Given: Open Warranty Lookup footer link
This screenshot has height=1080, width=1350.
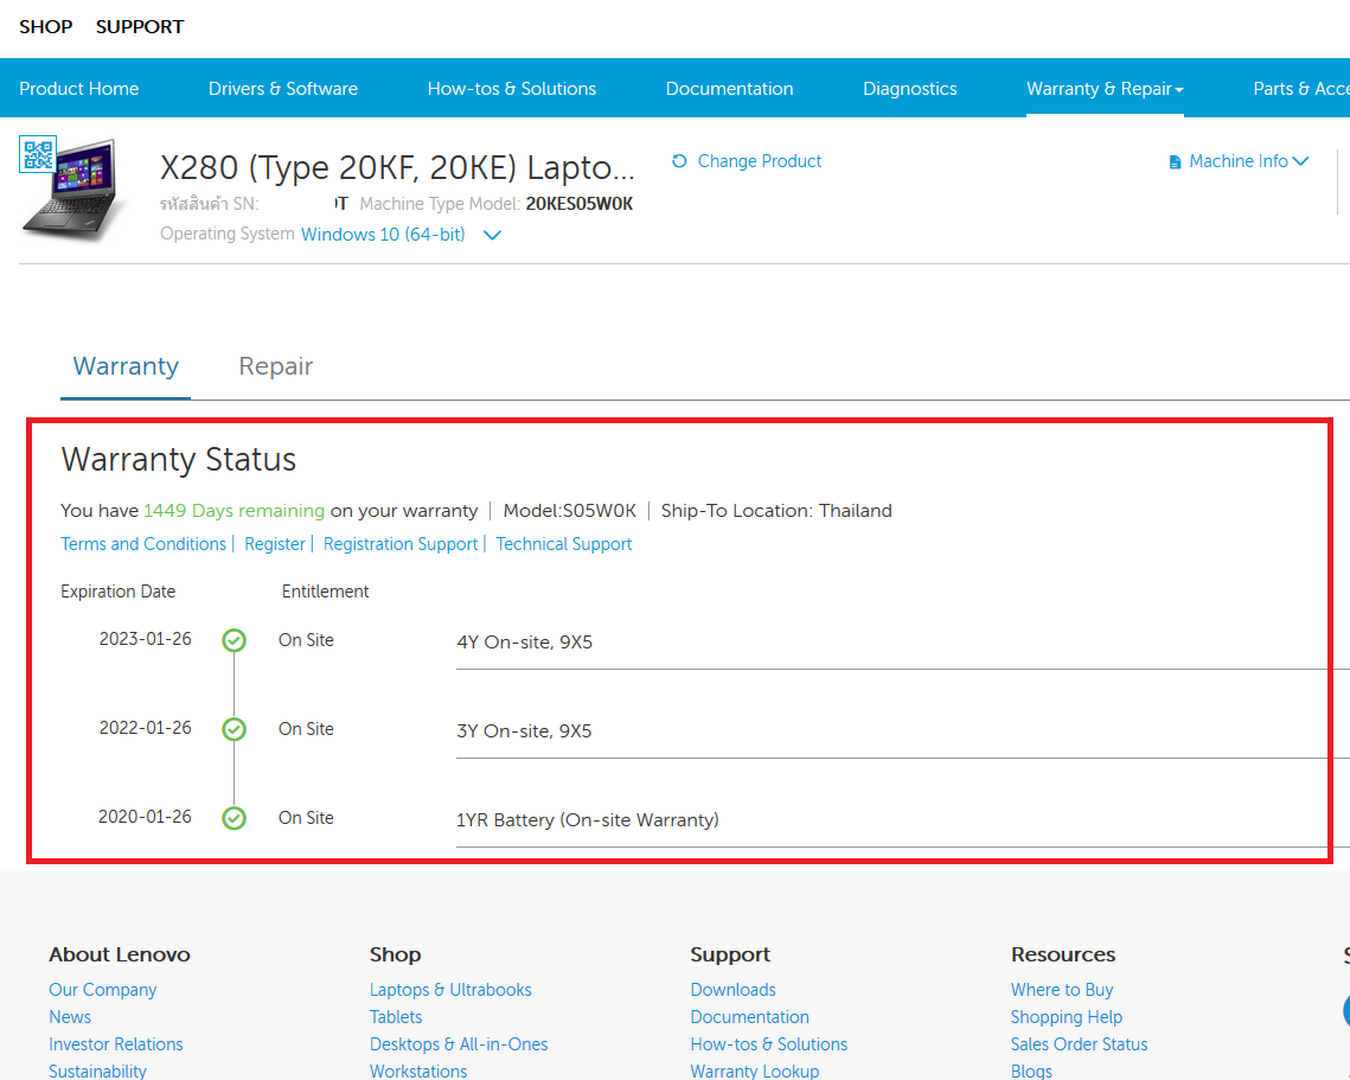Looking at the screenshot, I should point(755,1071).
